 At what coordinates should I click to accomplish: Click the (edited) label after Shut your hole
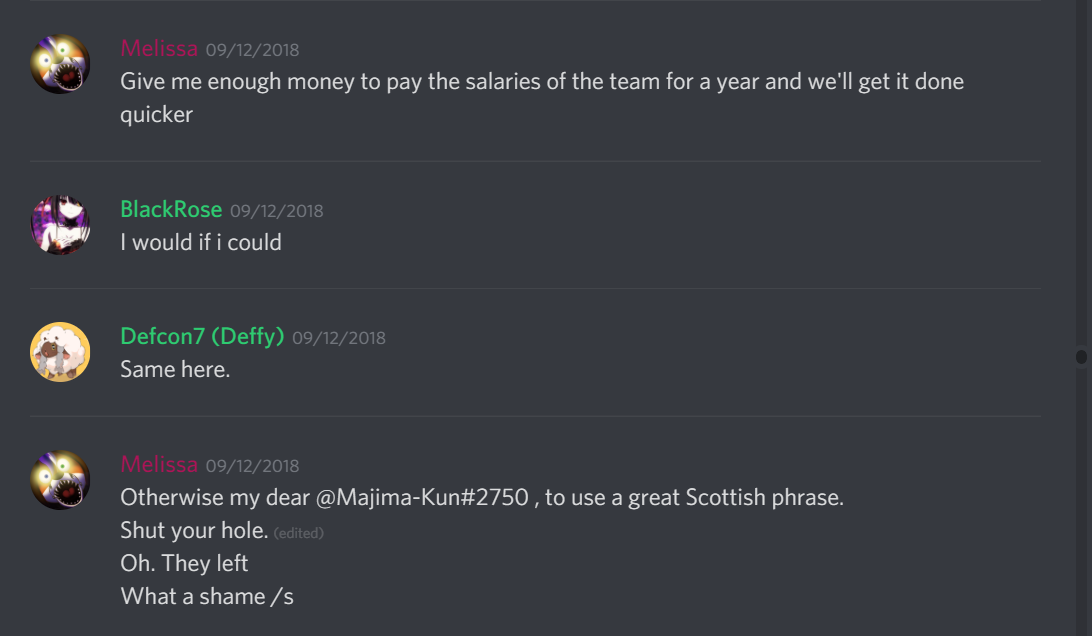(299, 533)
